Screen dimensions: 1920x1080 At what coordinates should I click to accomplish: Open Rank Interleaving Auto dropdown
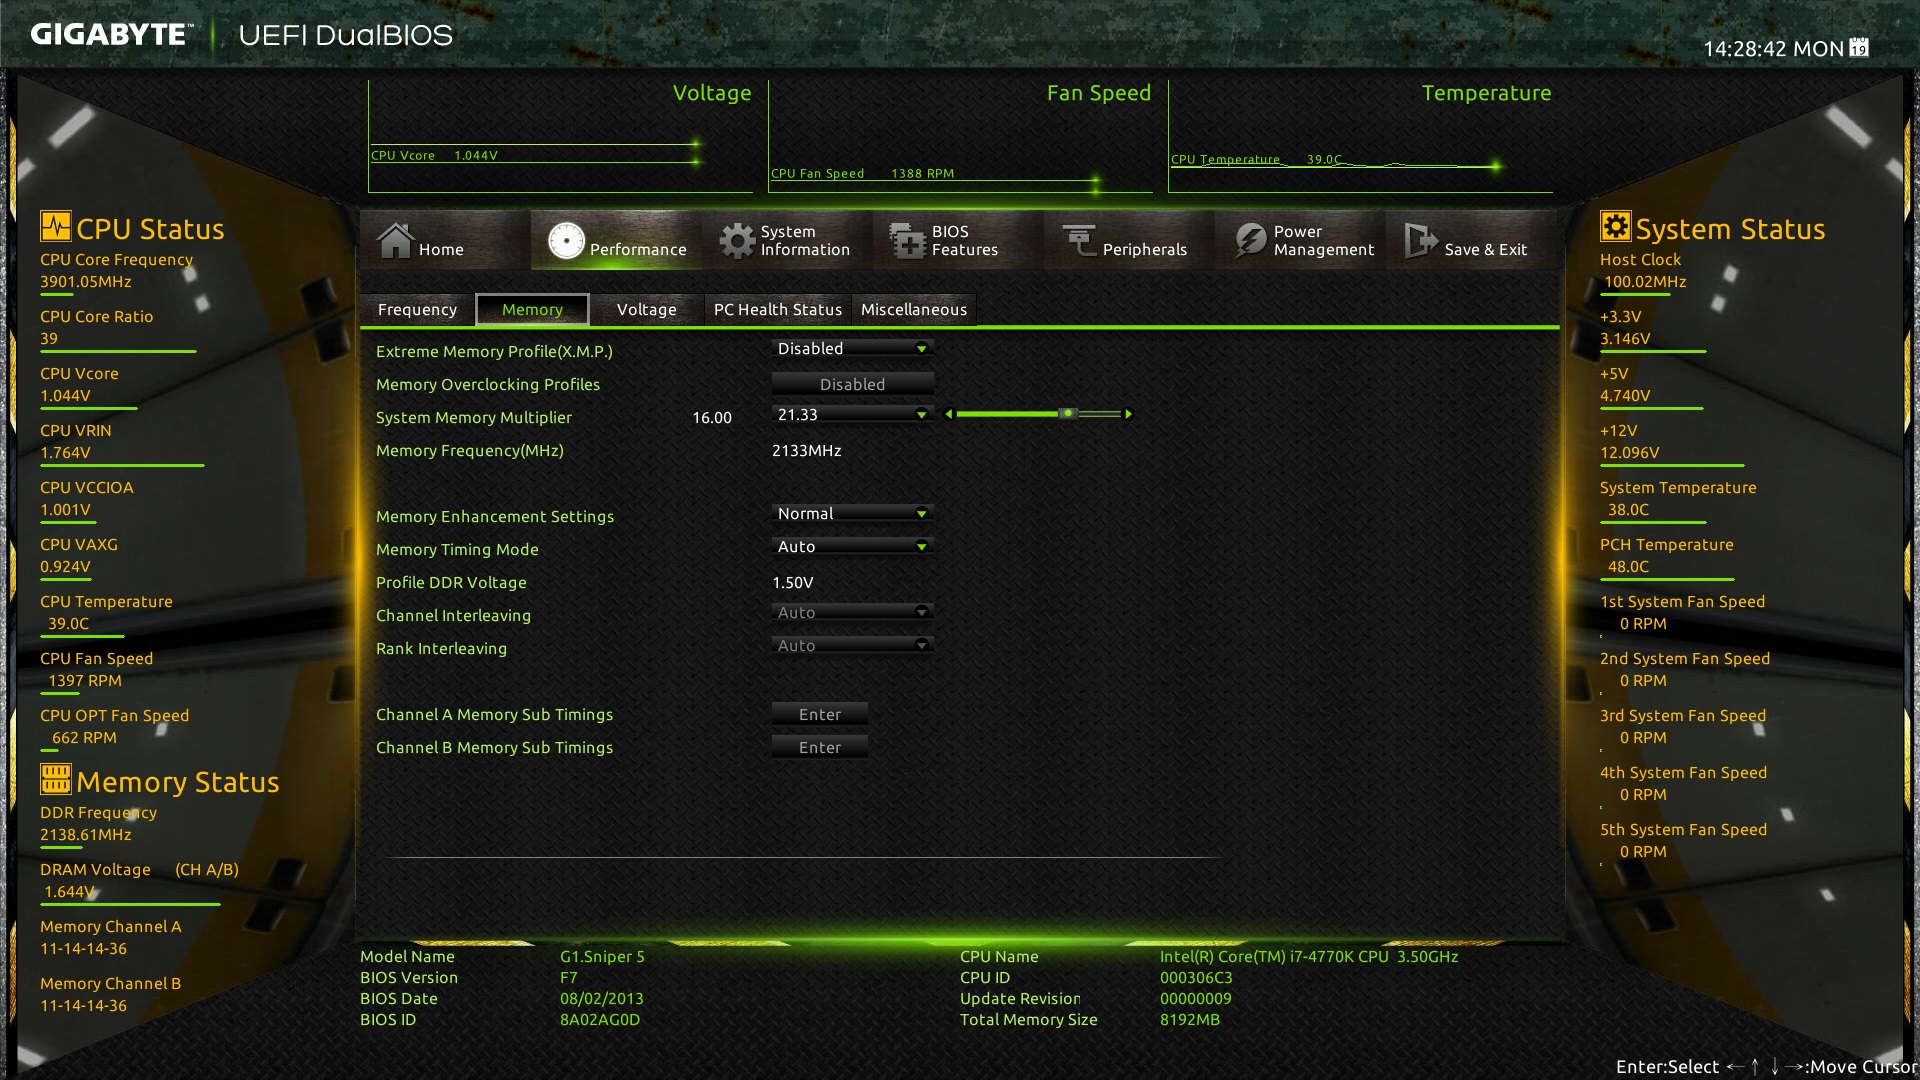[852, 645]
